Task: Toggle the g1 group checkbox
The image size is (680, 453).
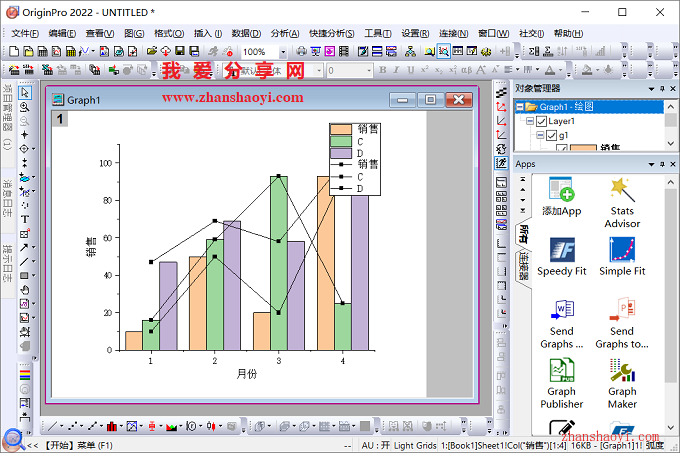Action: 551,135
